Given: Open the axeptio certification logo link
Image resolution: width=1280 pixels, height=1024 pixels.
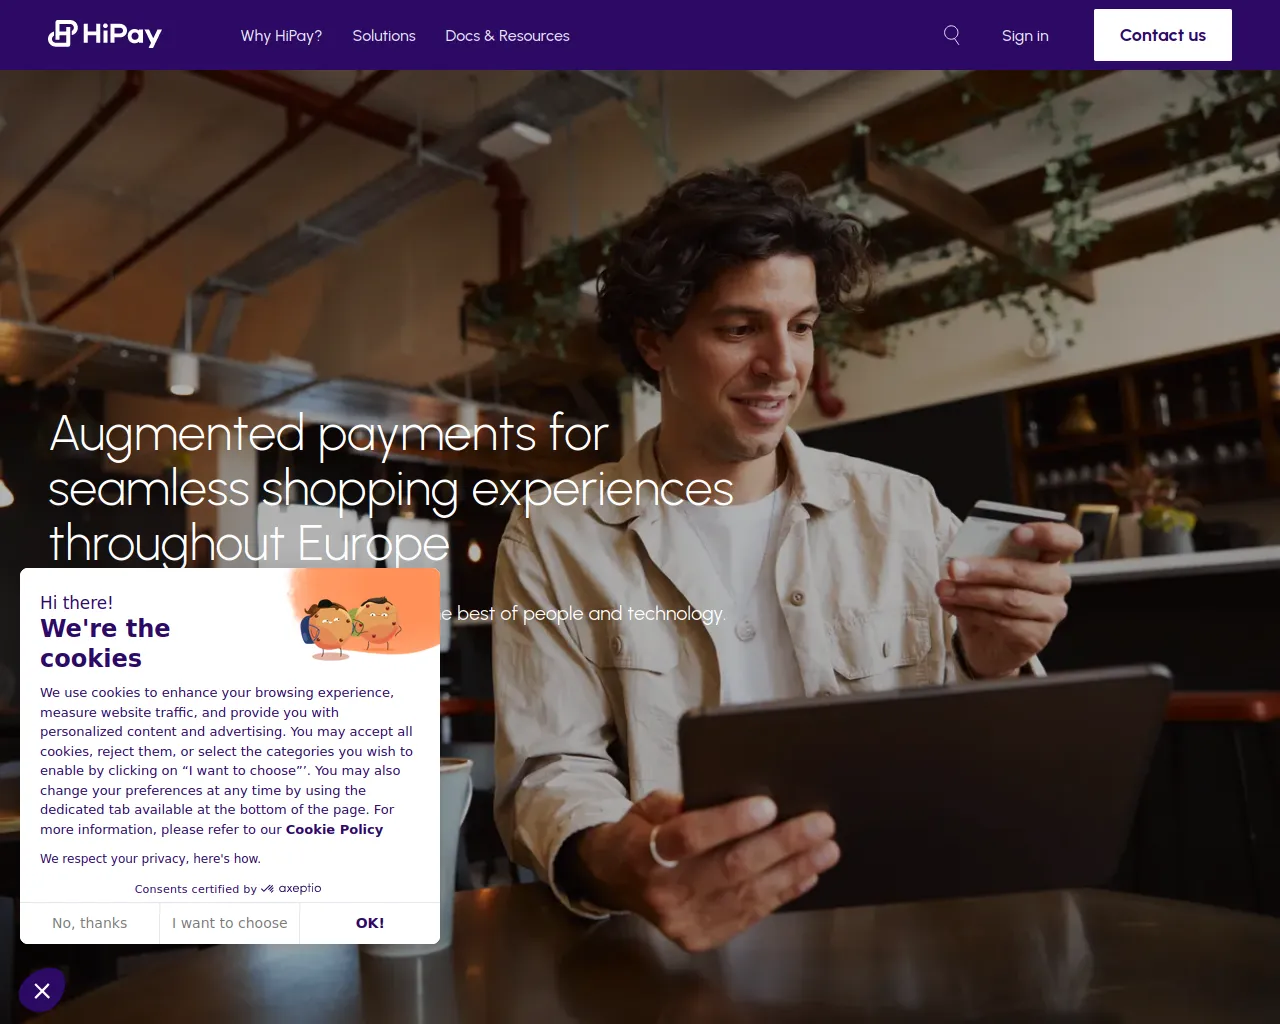Looking at the screenshot, I should click(x=291, y=888).
